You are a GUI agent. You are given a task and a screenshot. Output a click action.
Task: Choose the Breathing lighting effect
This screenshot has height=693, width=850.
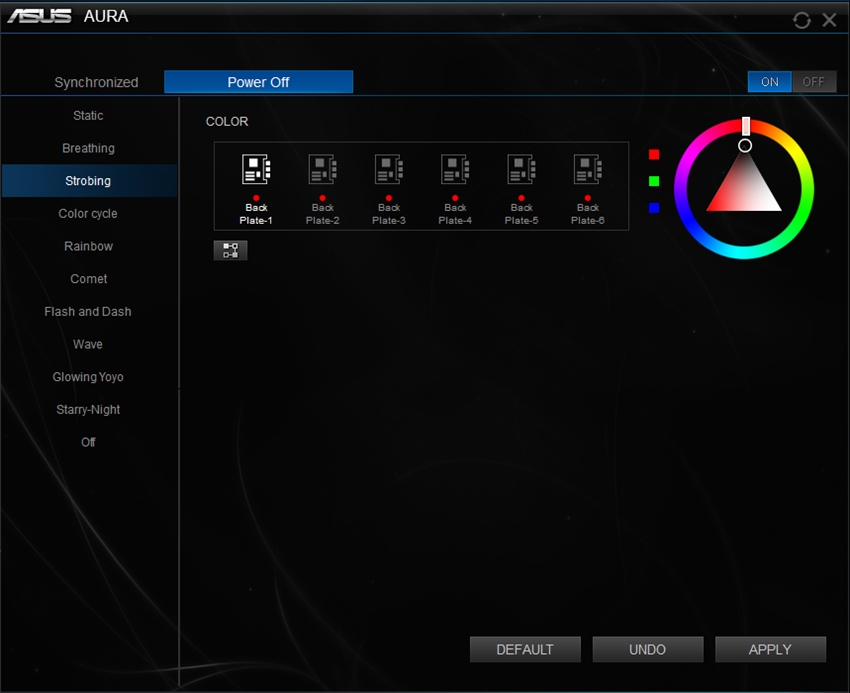(88, 148)
